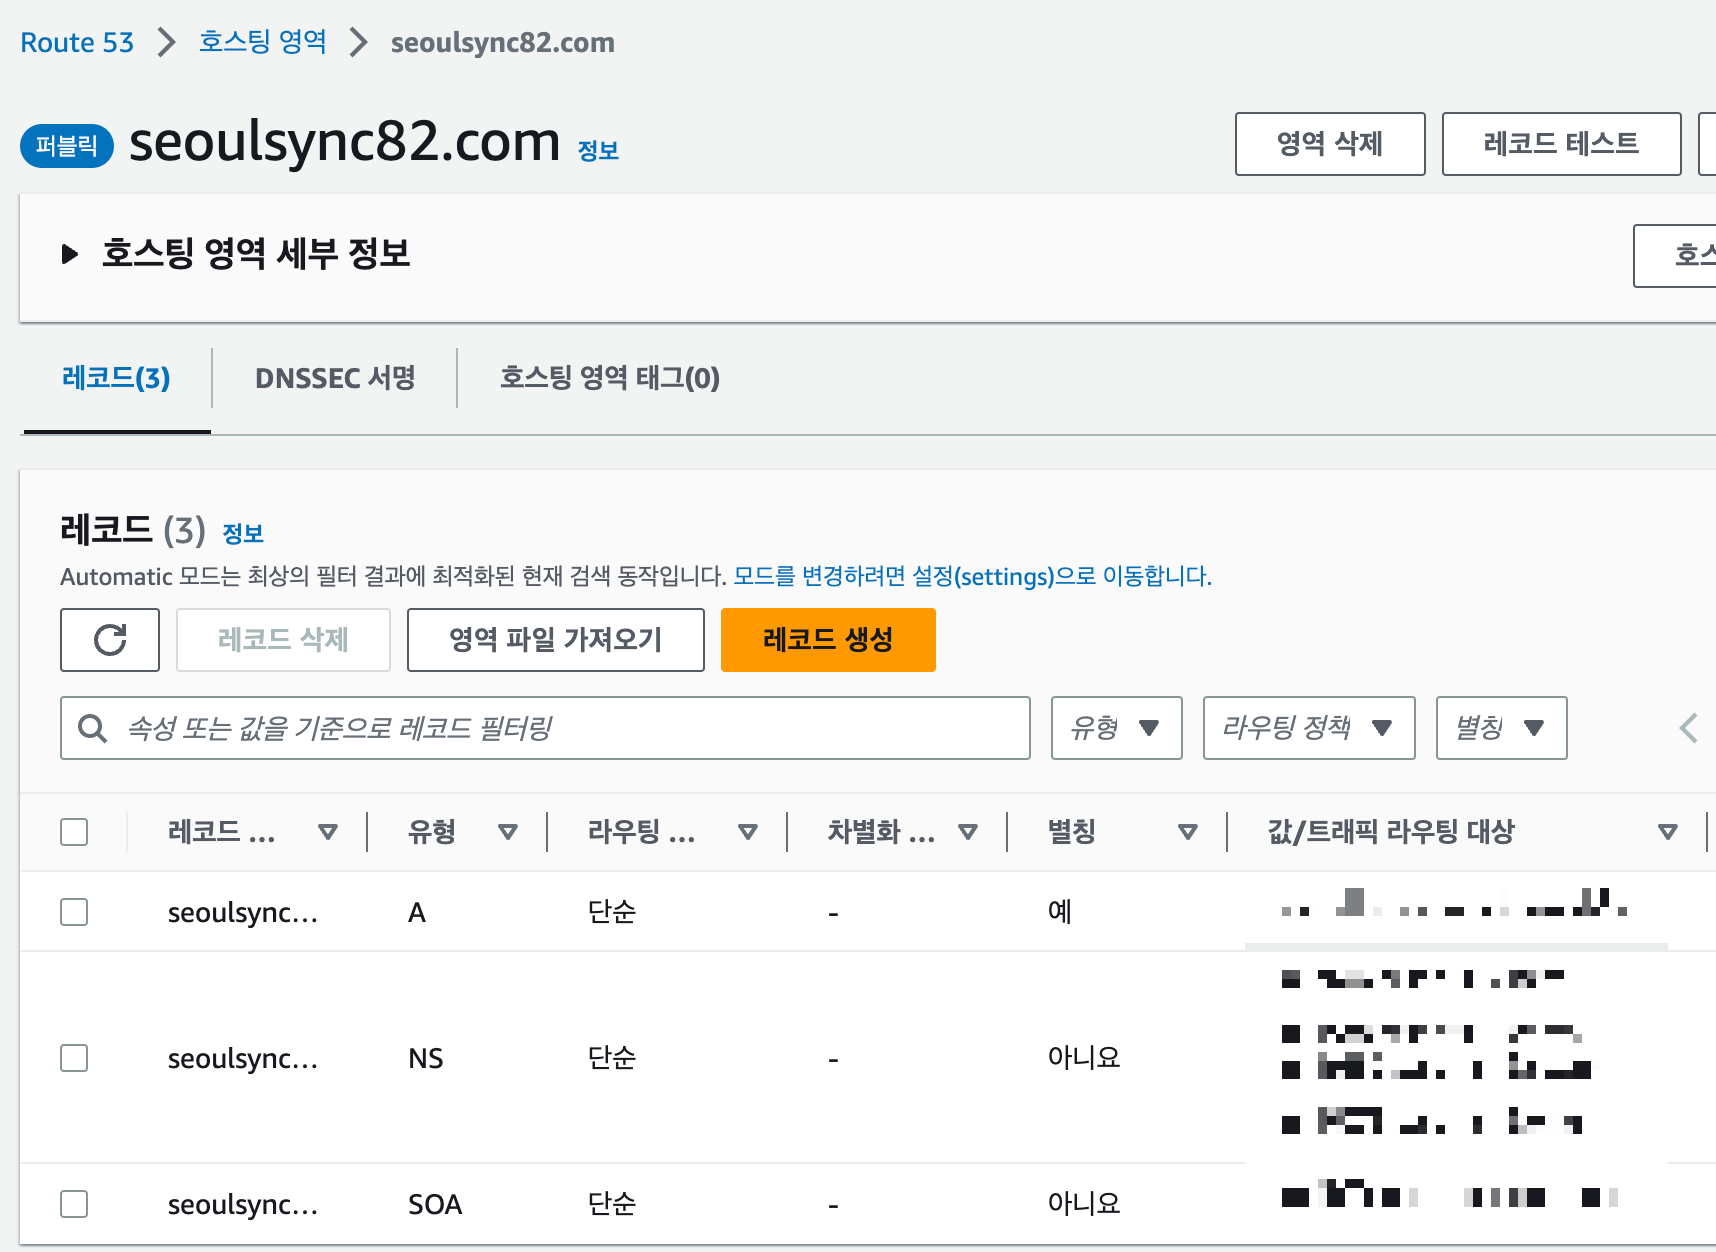Select the NS record checkbox
Image resolution: width=1716 pixels, height=1252 pixels.
(x=74, y=1058)
